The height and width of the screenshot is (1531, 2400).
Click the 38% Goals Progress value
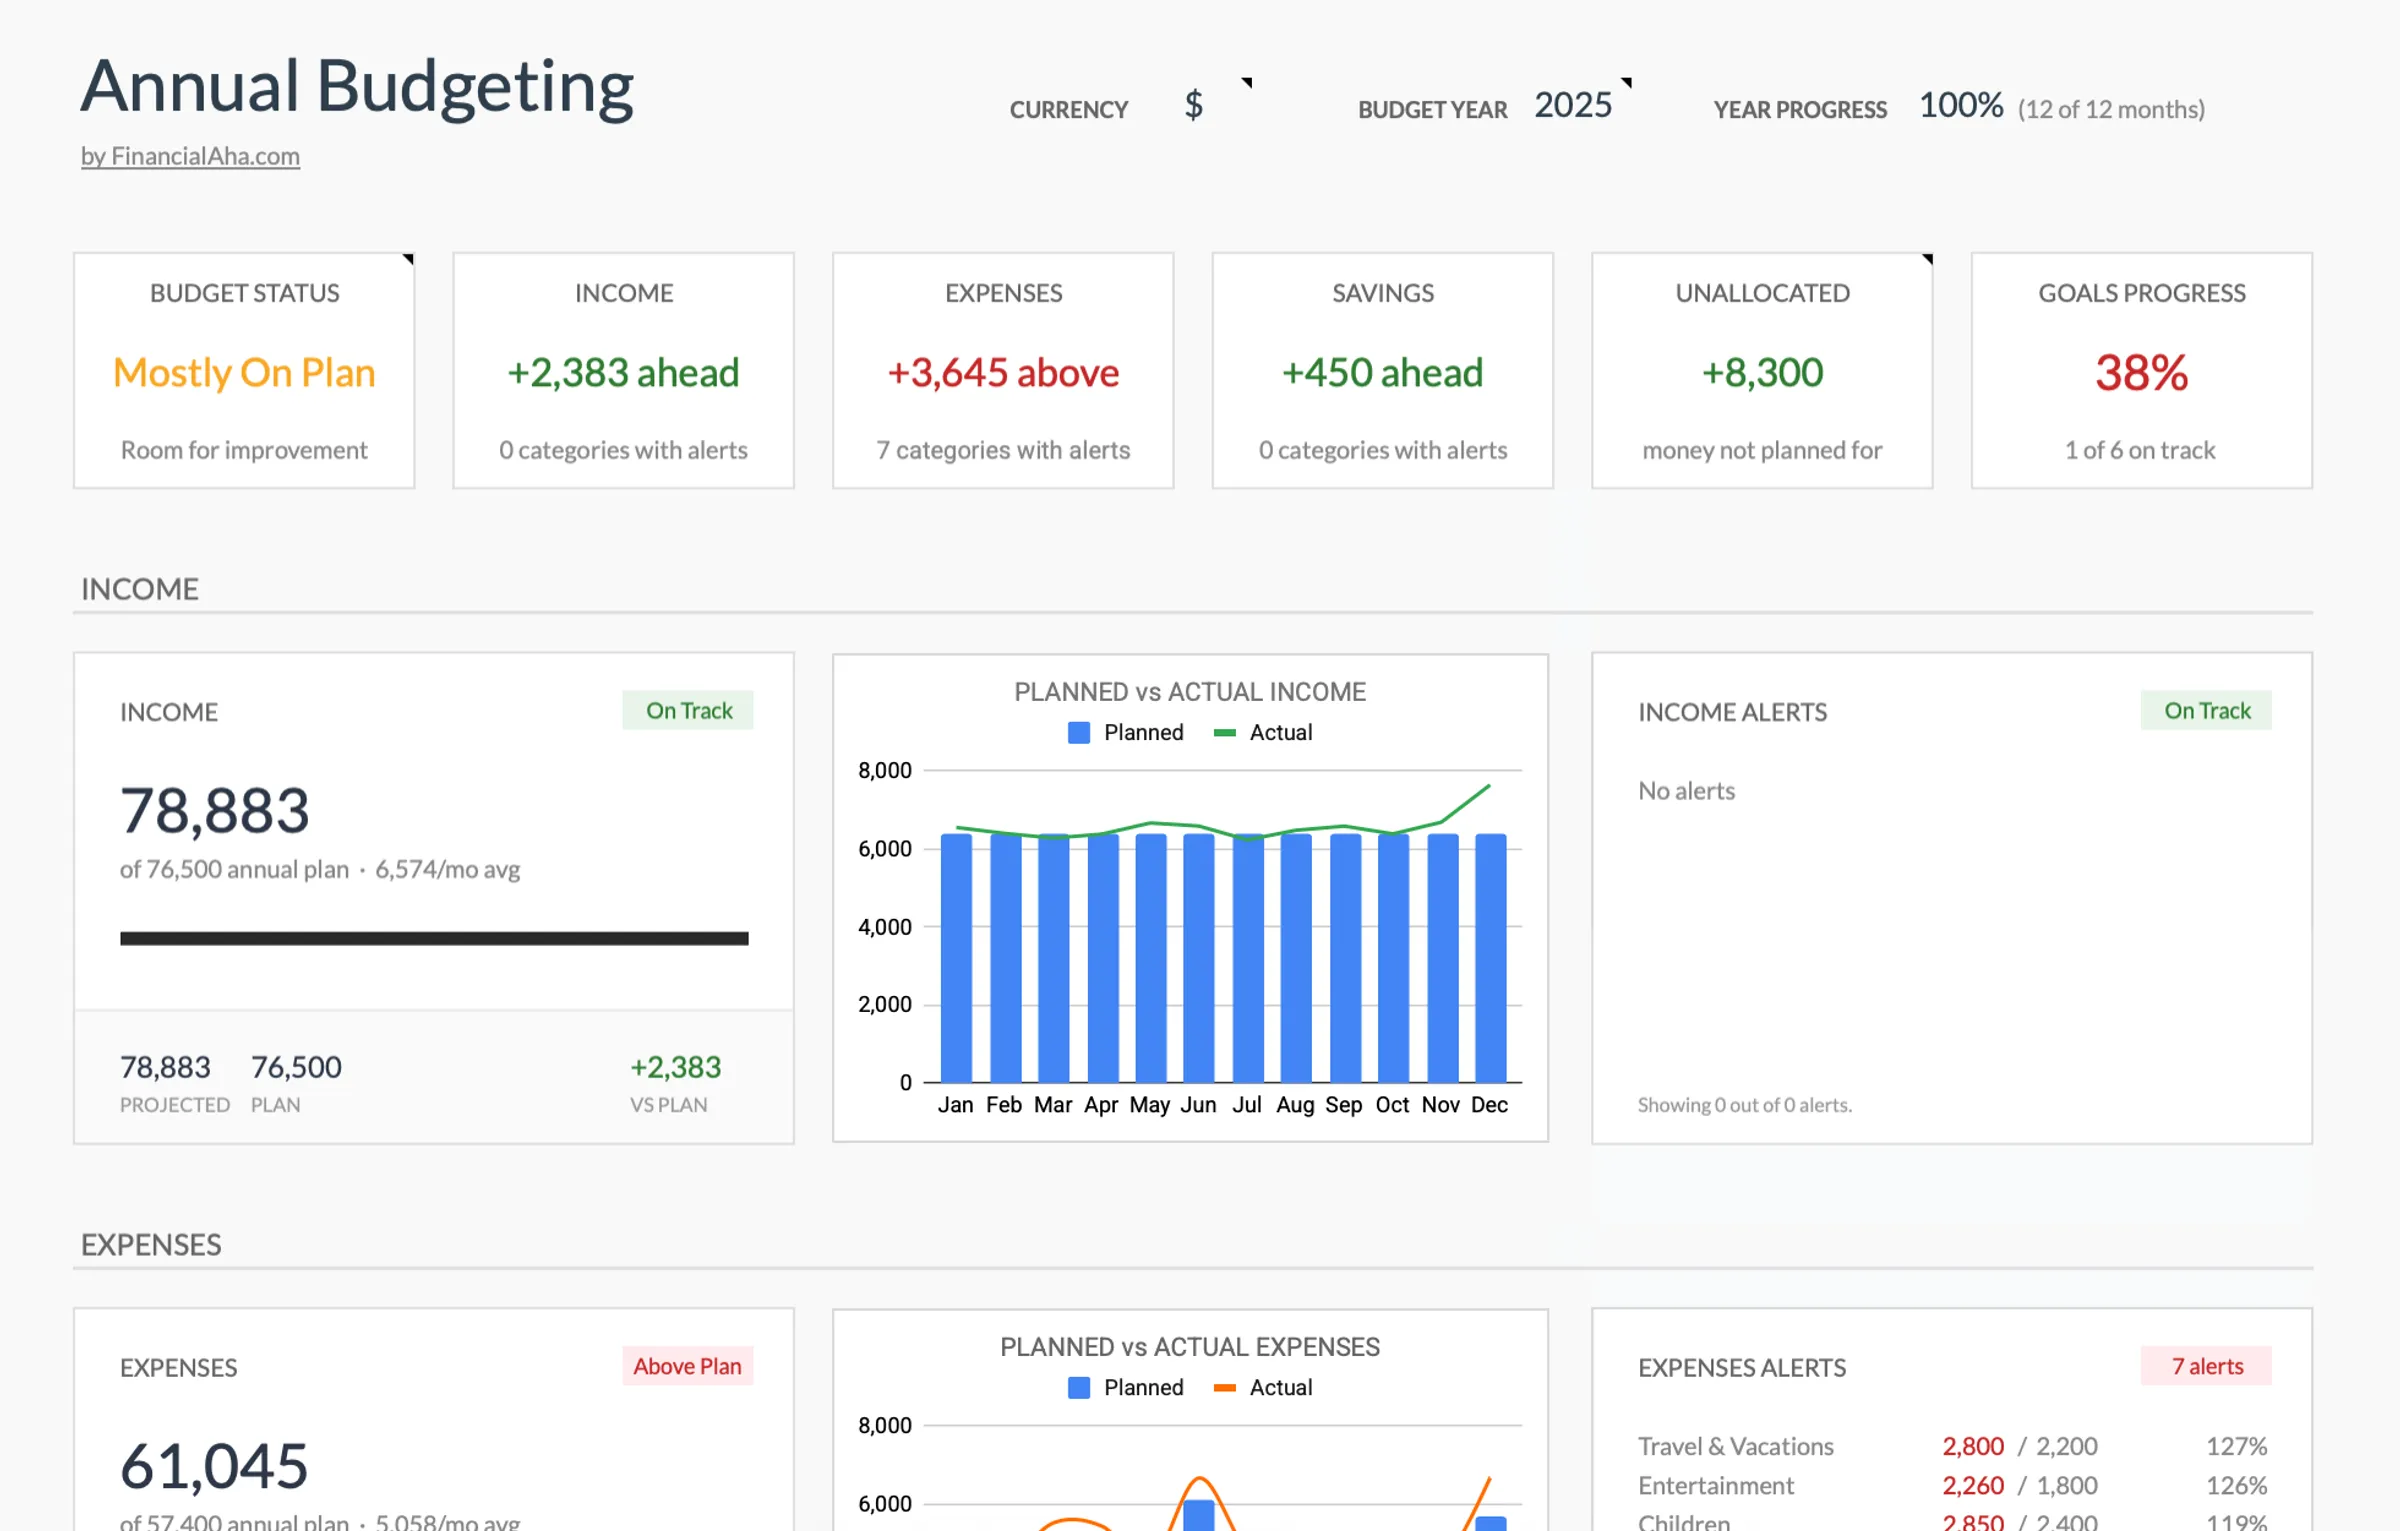[x=2140, y=373]
